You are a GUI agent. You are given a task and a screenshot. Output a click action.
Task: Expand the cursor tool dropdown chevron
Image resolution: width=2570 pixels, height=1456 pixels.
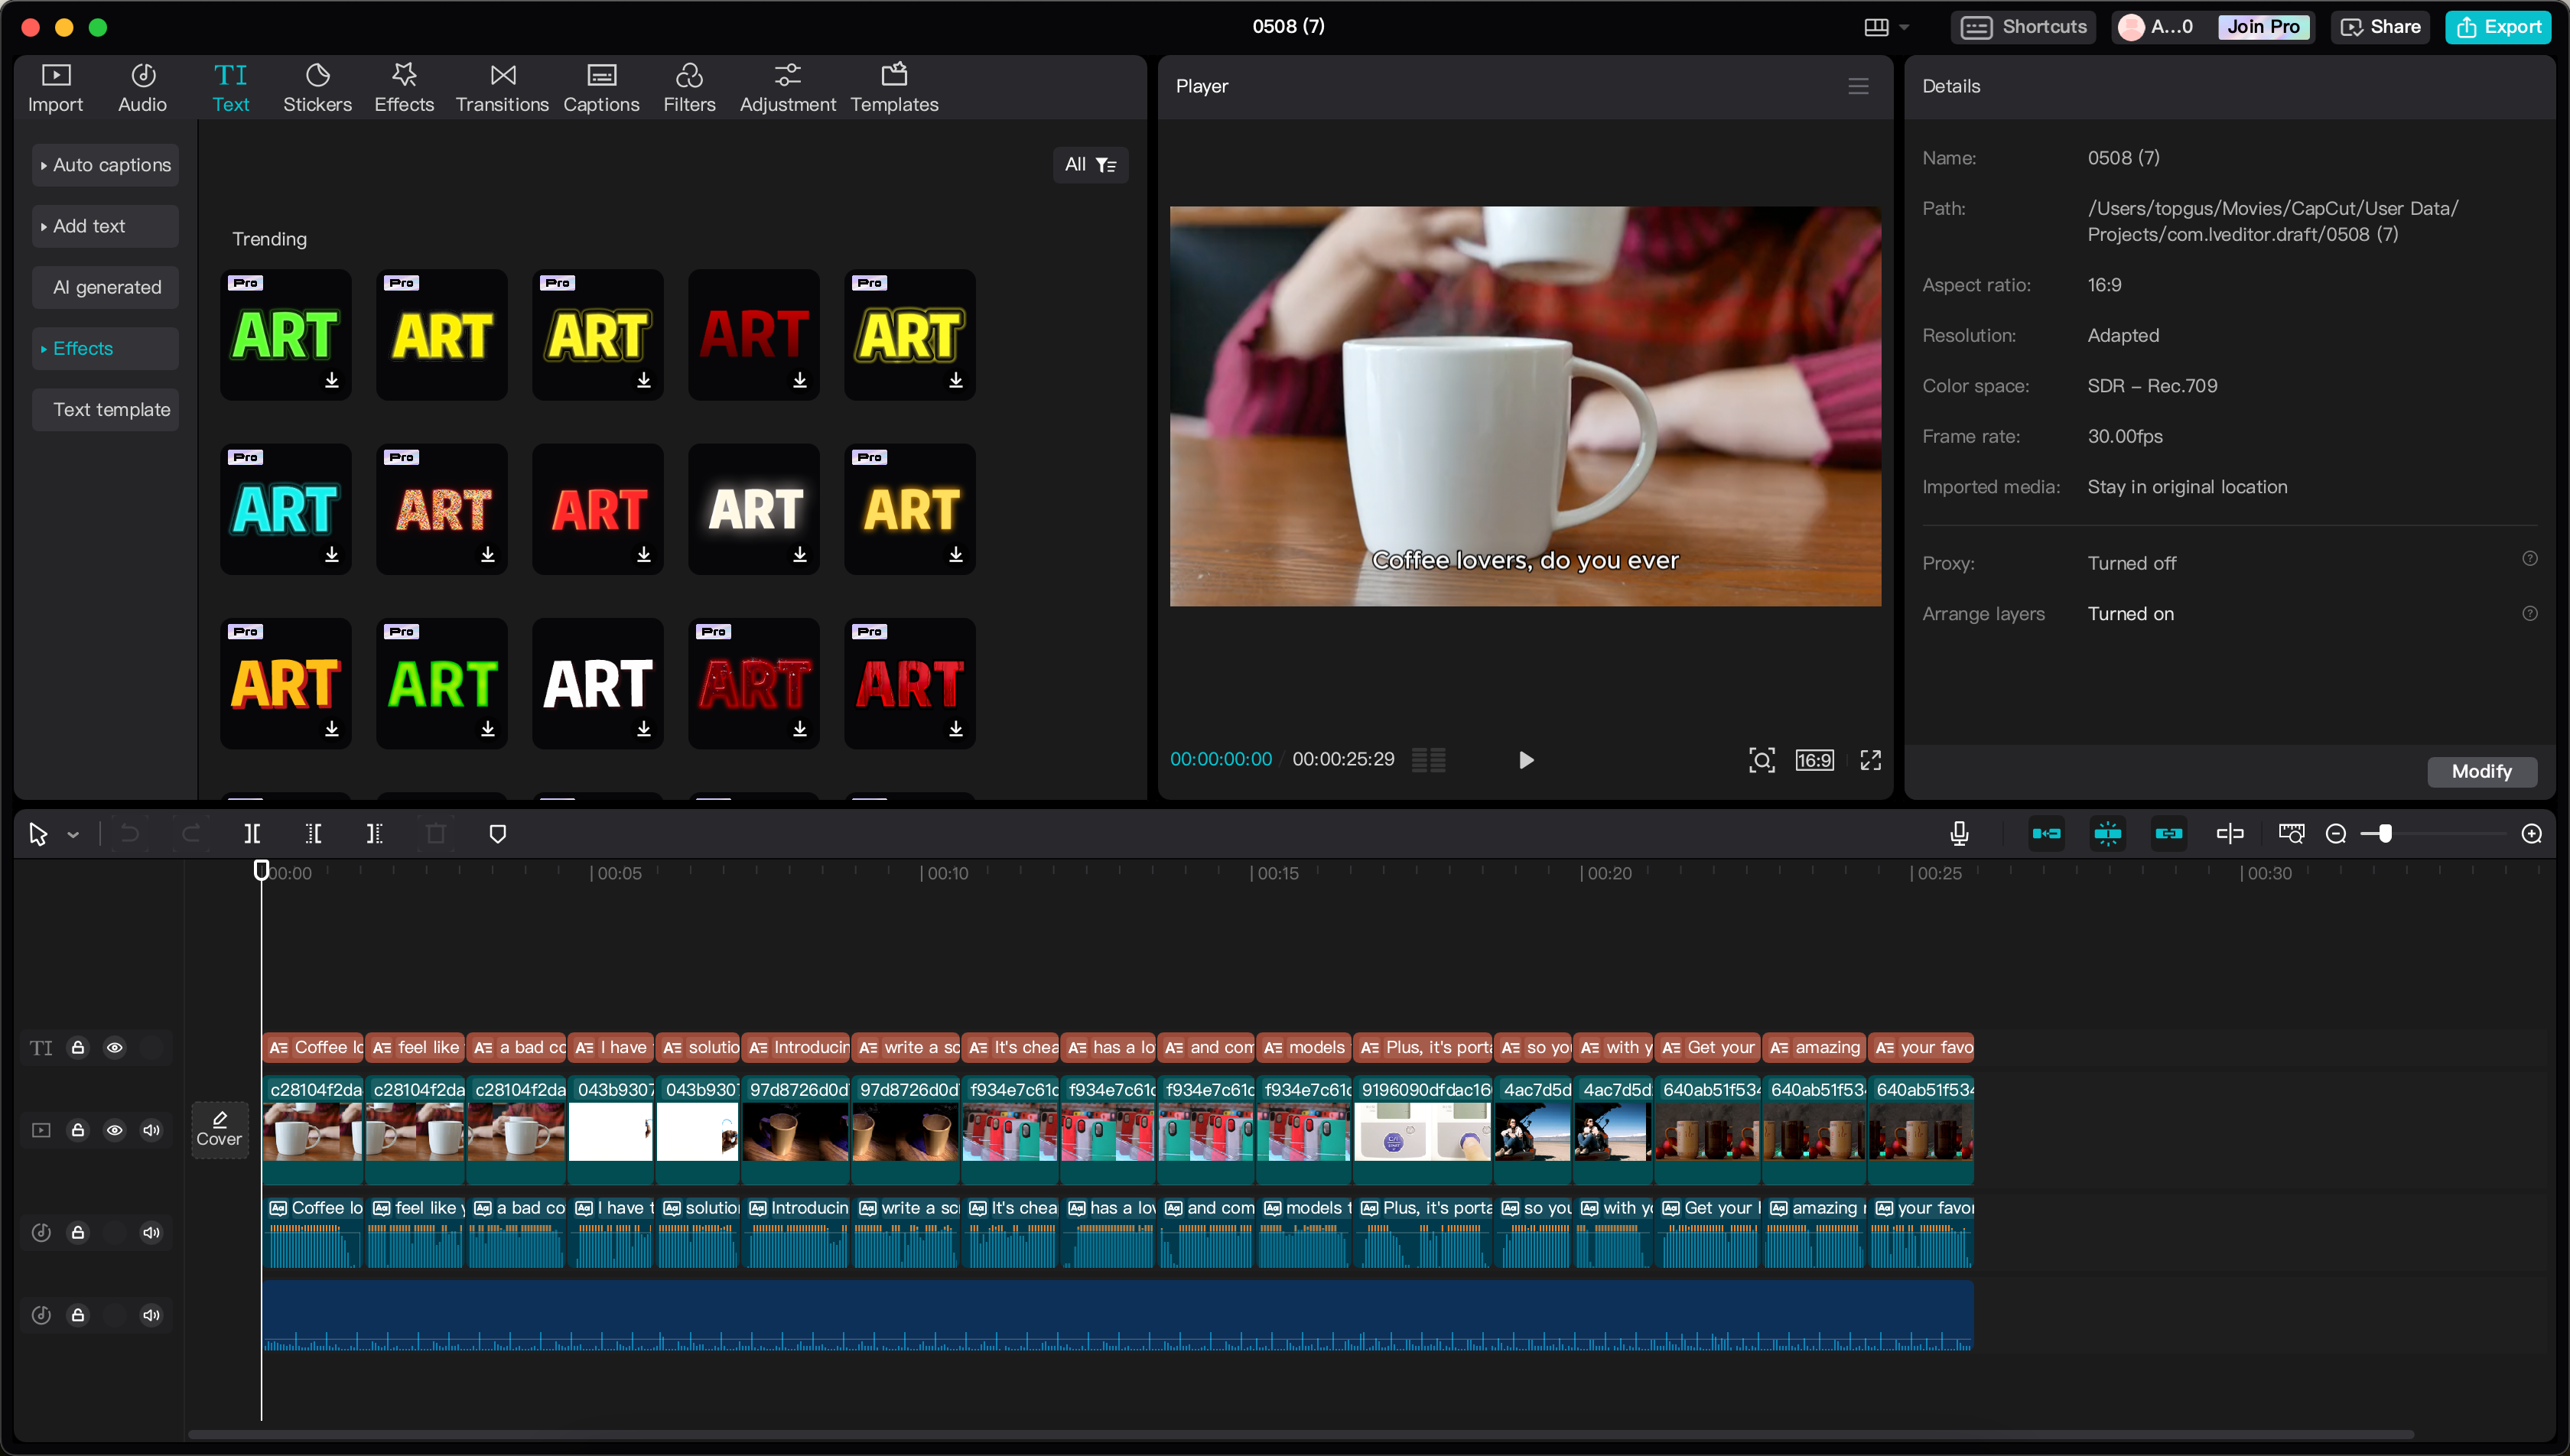tap(71, 833)
